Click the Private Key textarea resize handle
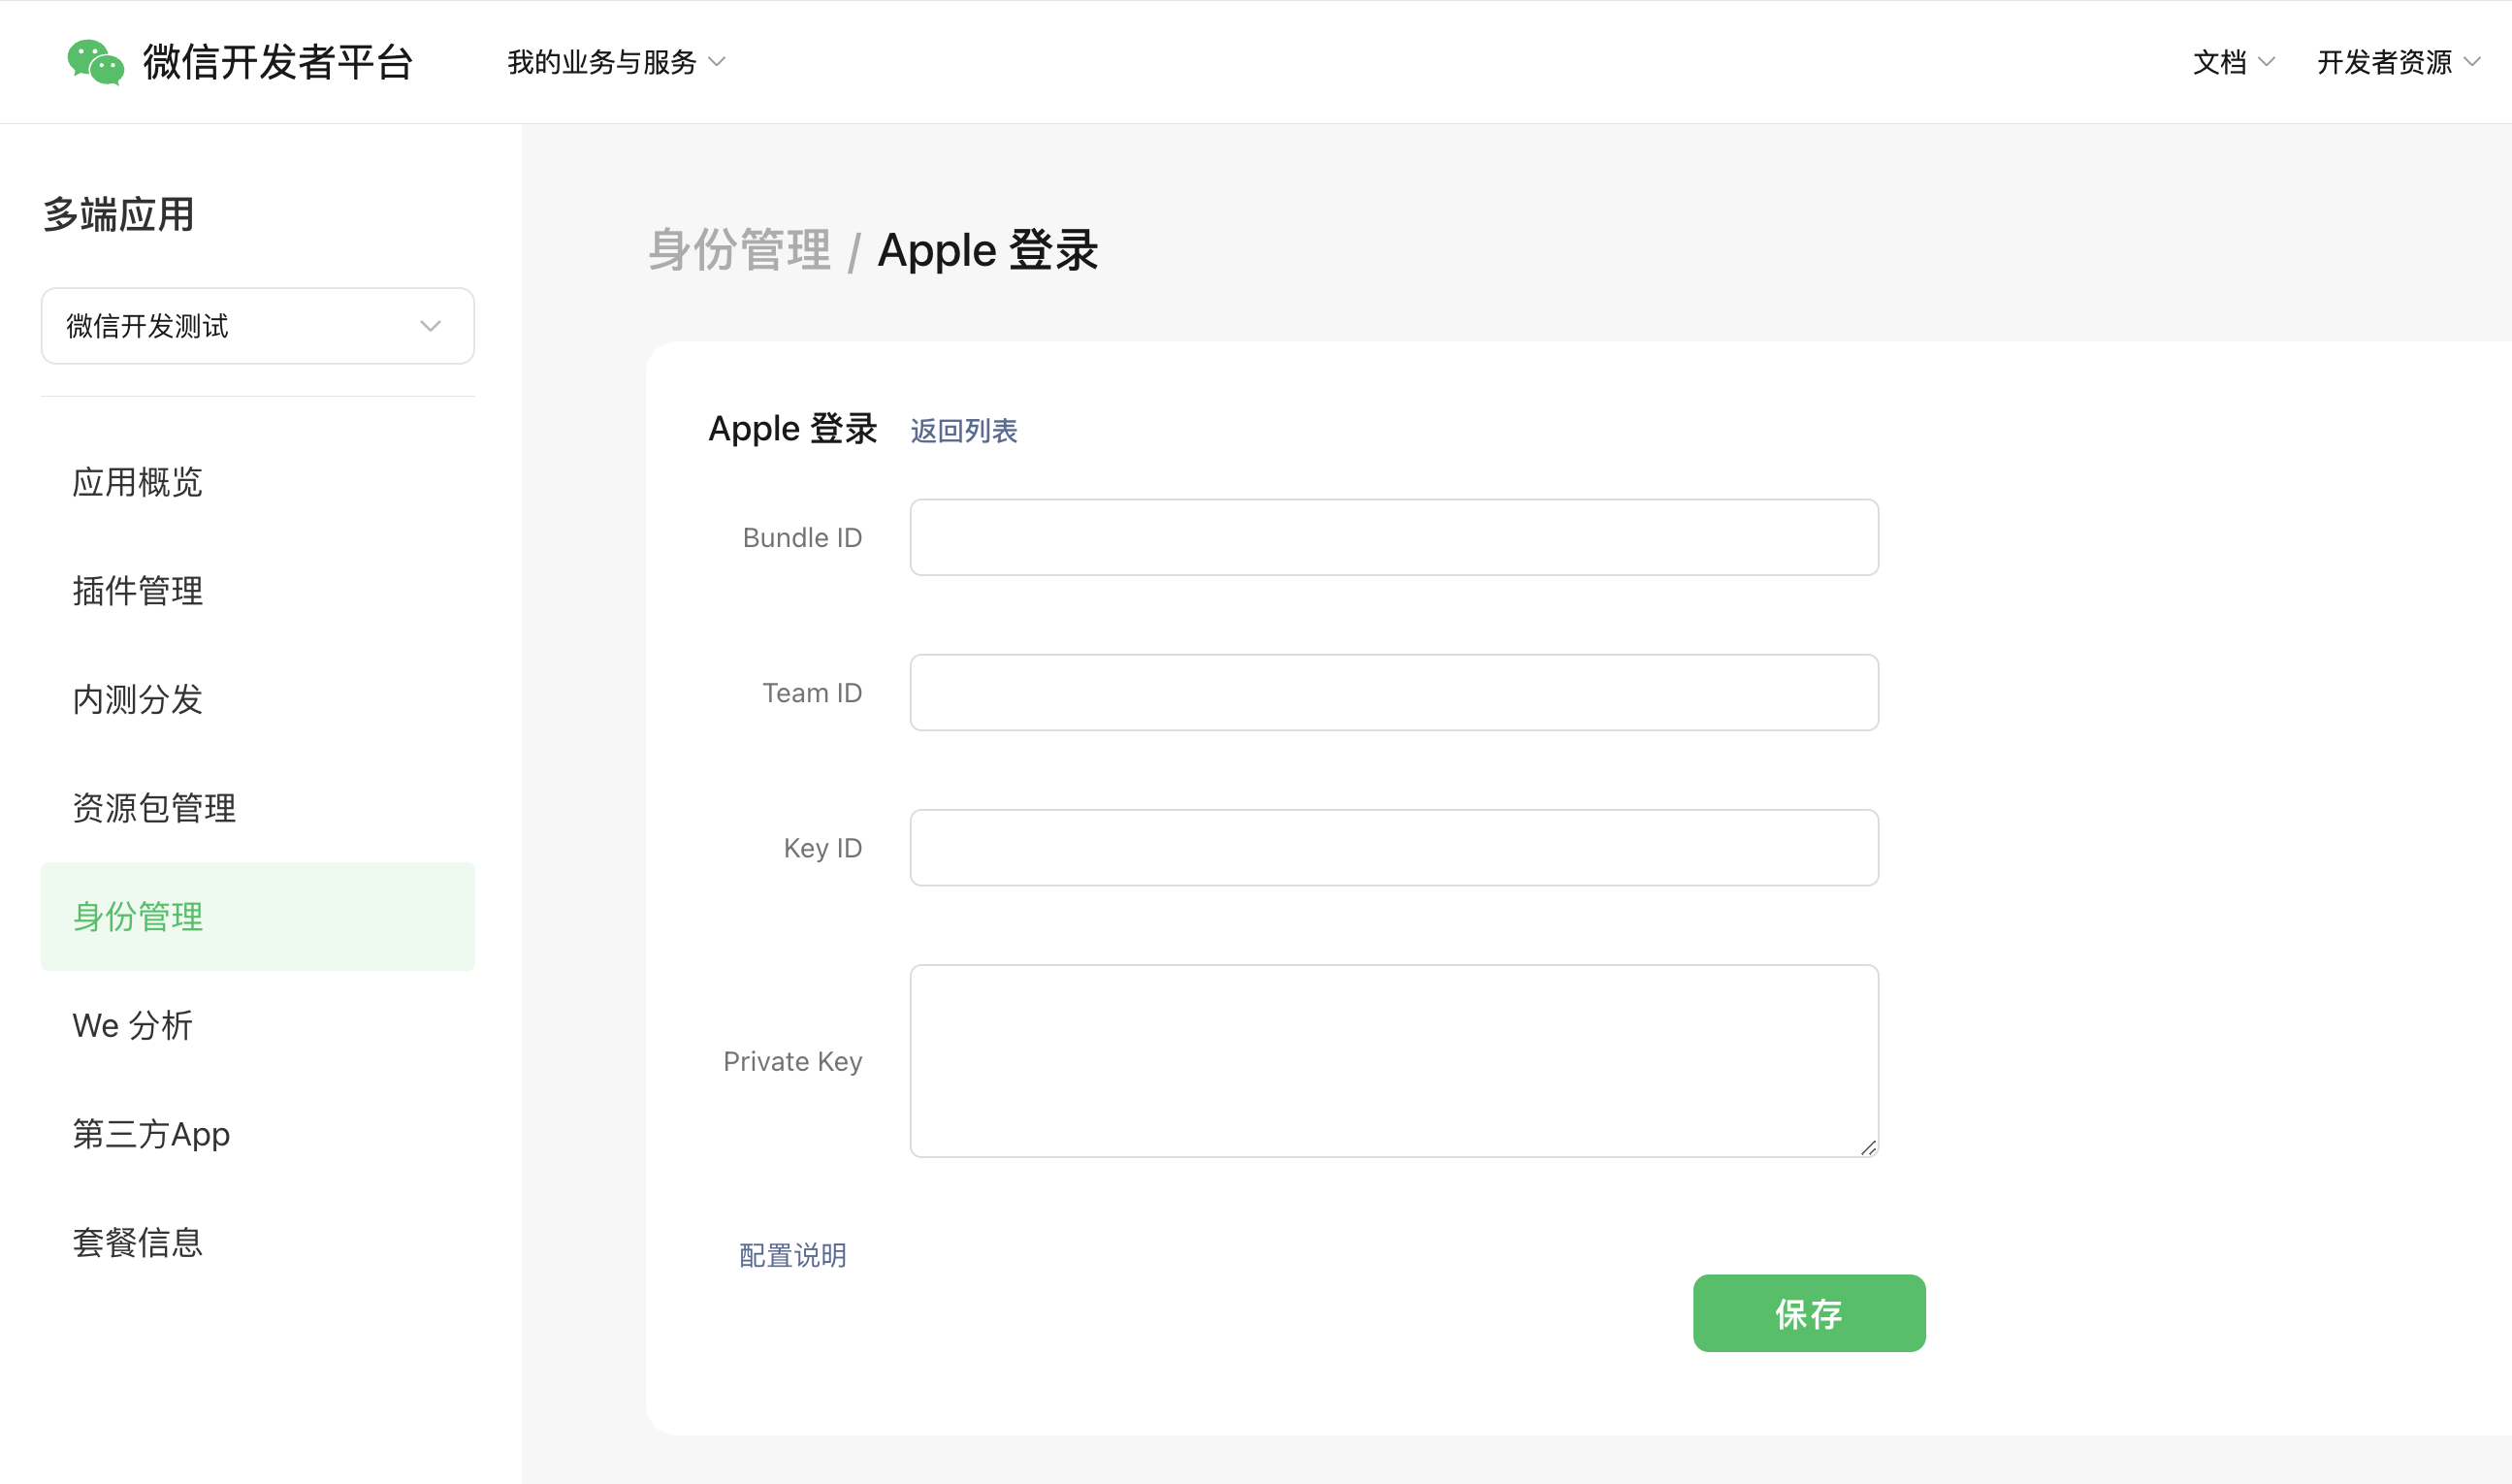Viewport: 2512px width, 1484px height. tap(1868, 1147)
